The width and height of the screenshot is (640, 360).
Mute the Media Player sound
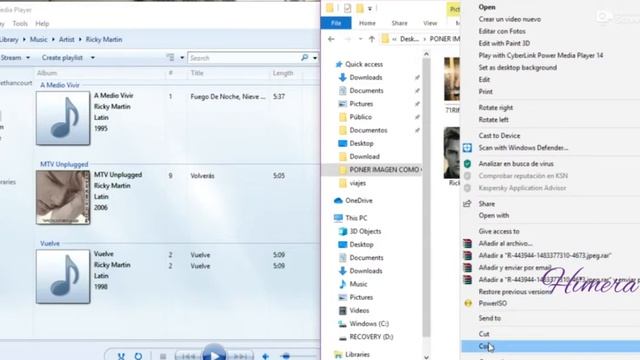pos(266,356)
